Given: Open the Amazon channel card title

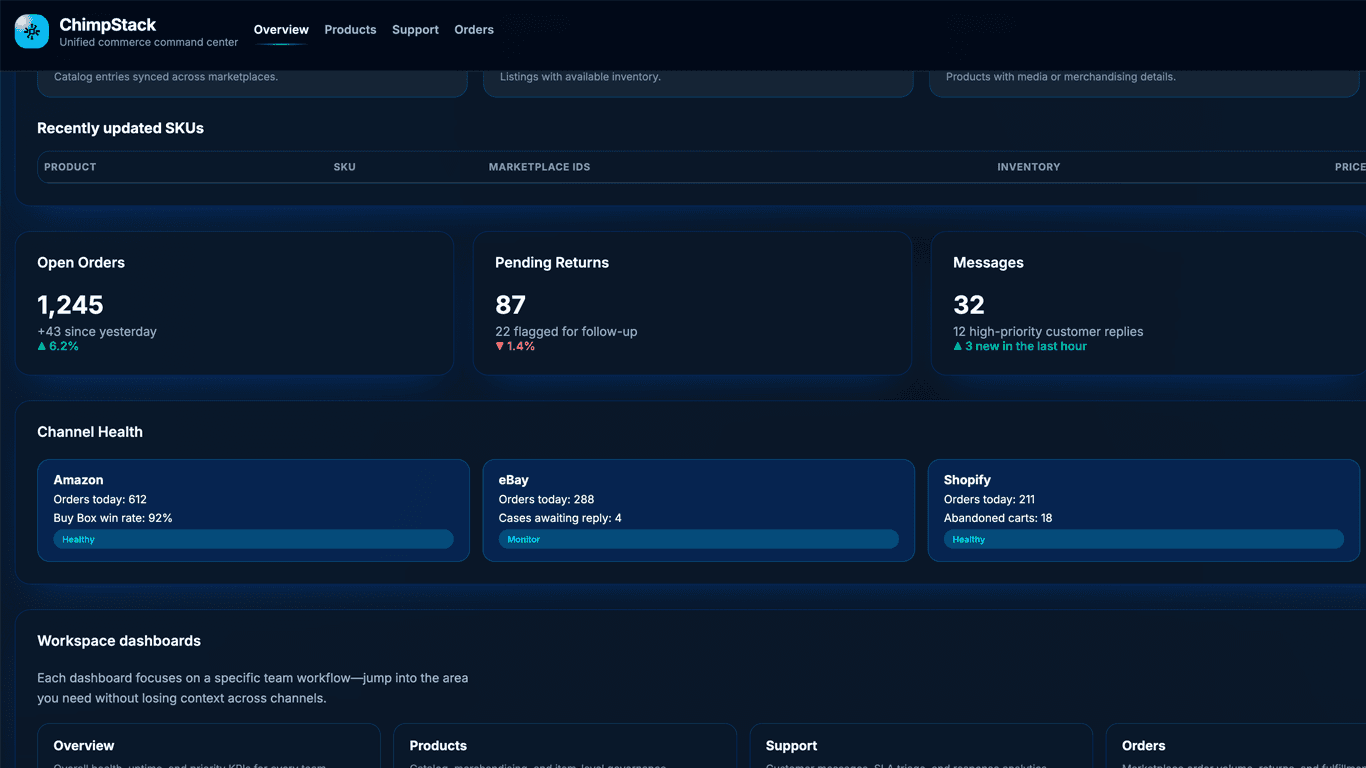Looking at the screenshot, I should coord(78,480).
